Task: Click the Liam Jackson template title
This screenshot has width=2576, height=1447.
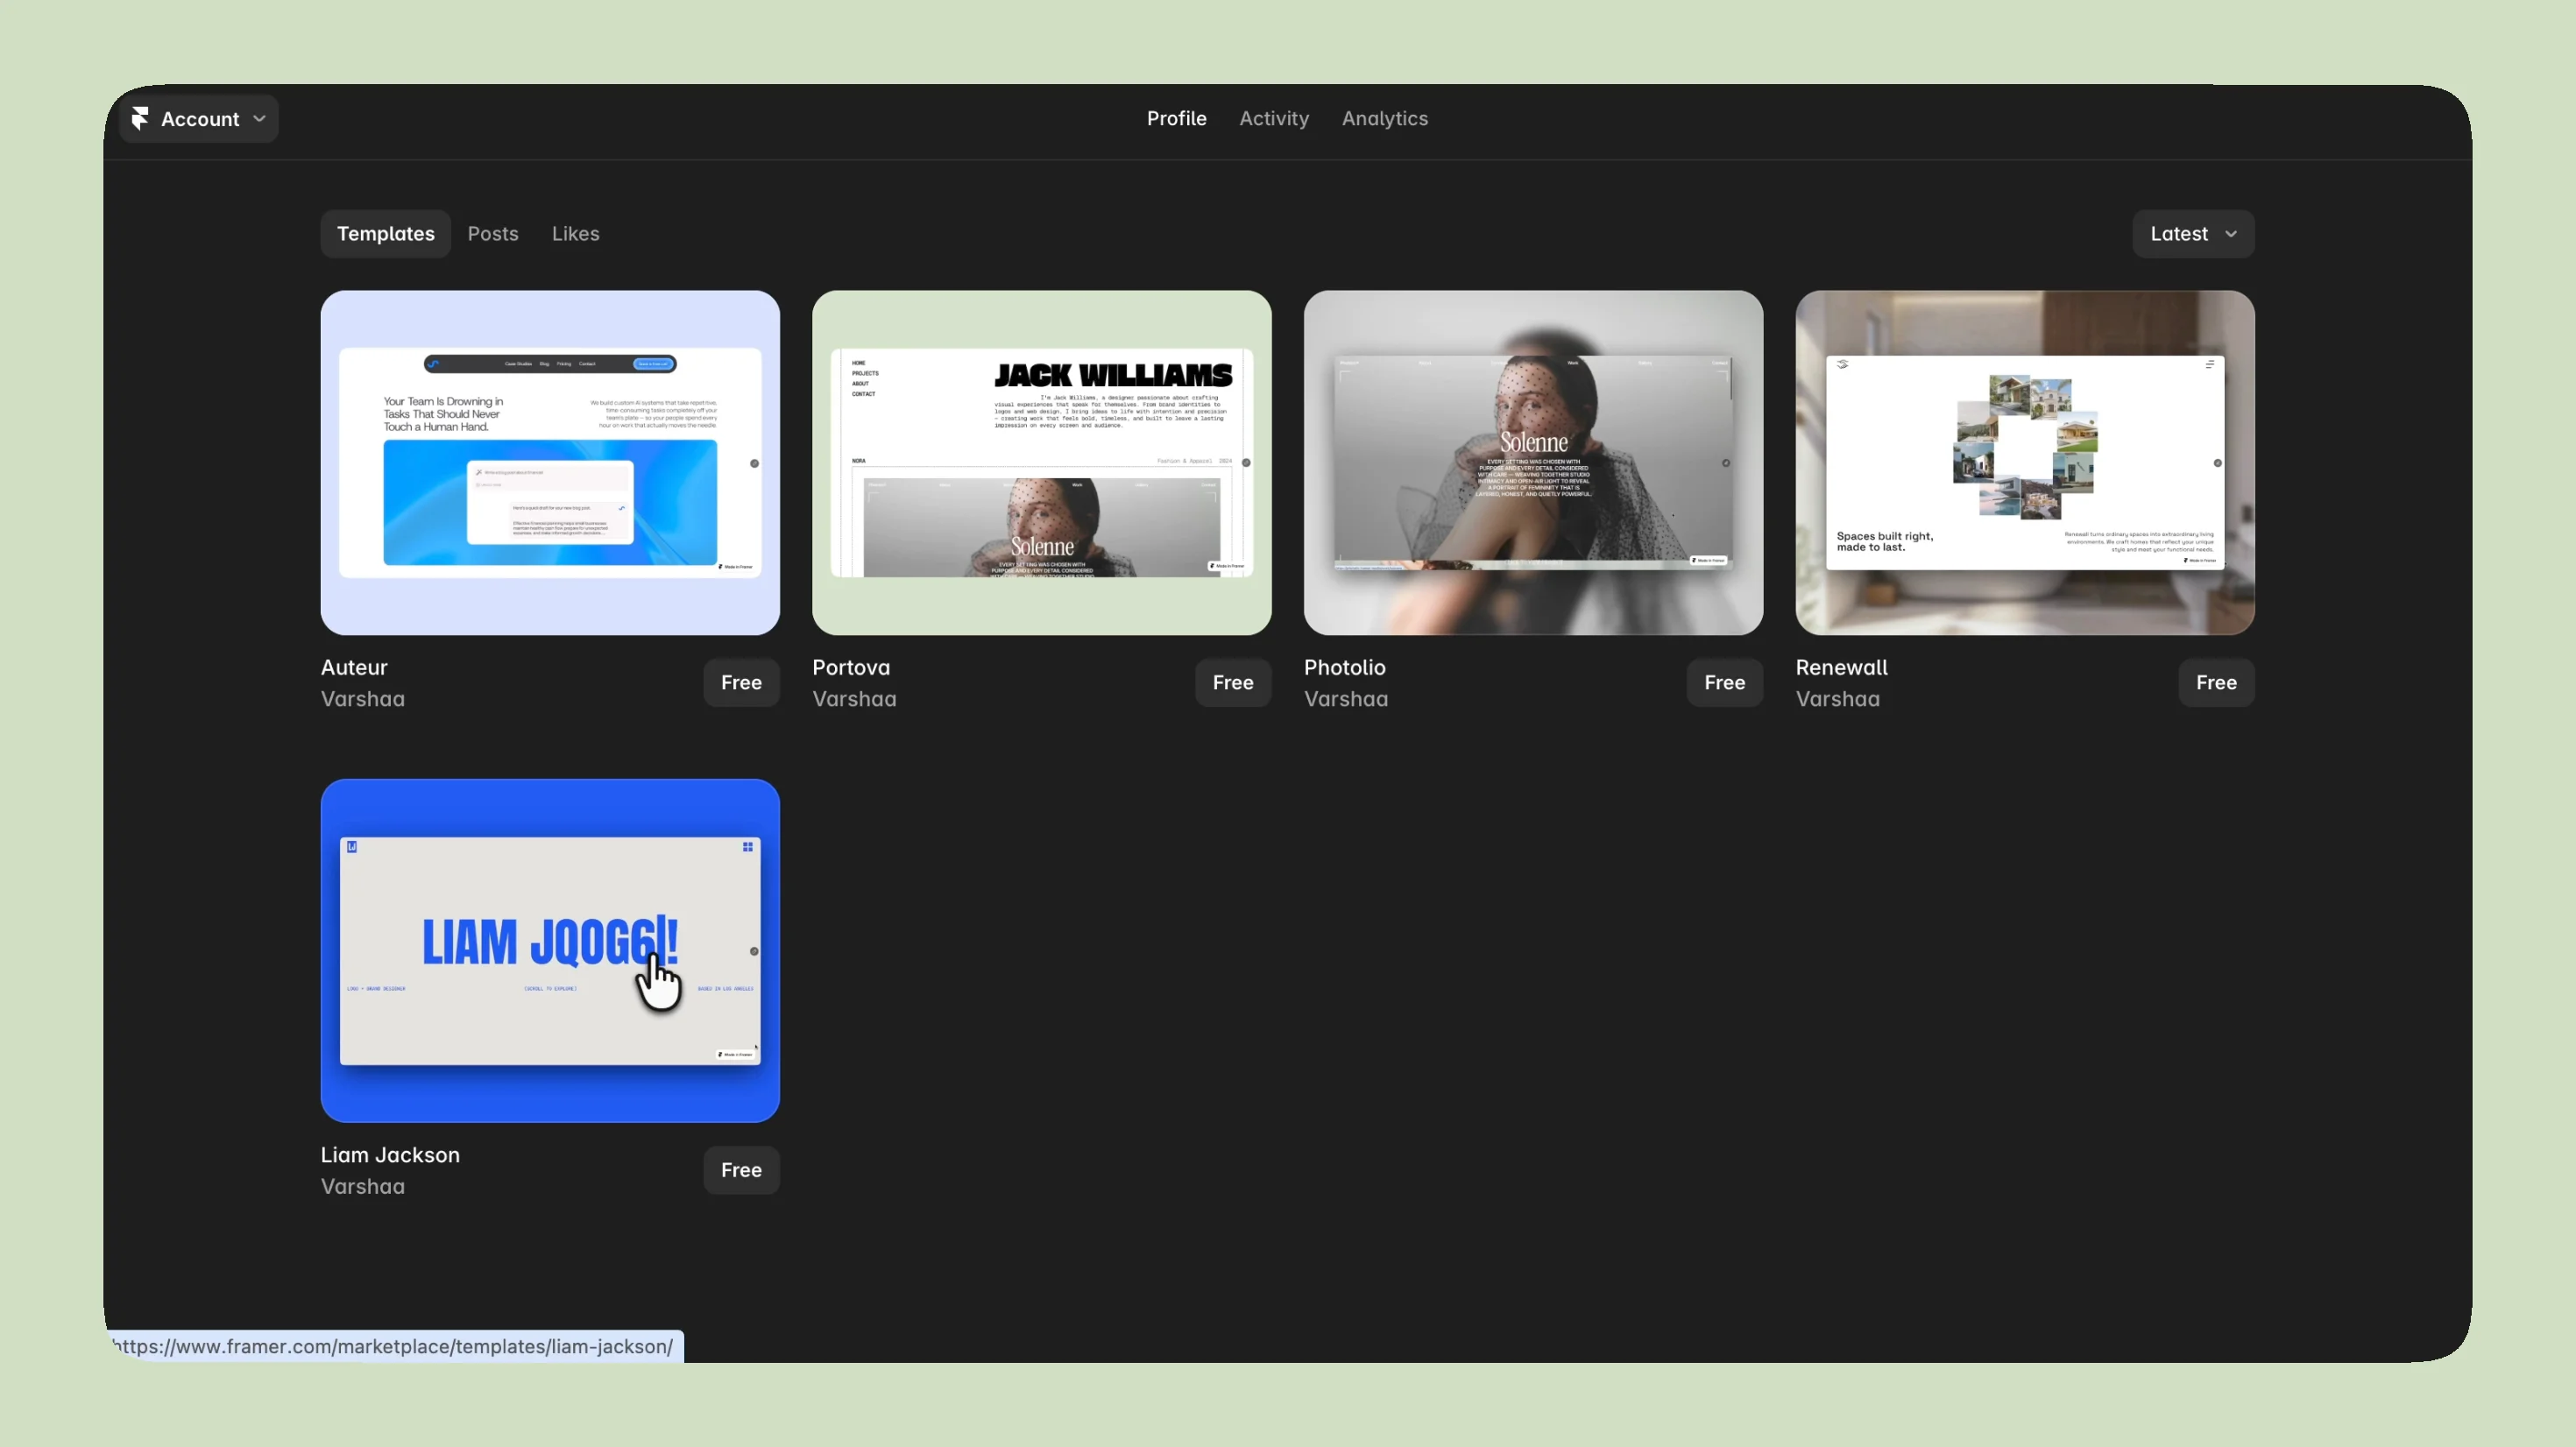Action: pos(390,1155)
